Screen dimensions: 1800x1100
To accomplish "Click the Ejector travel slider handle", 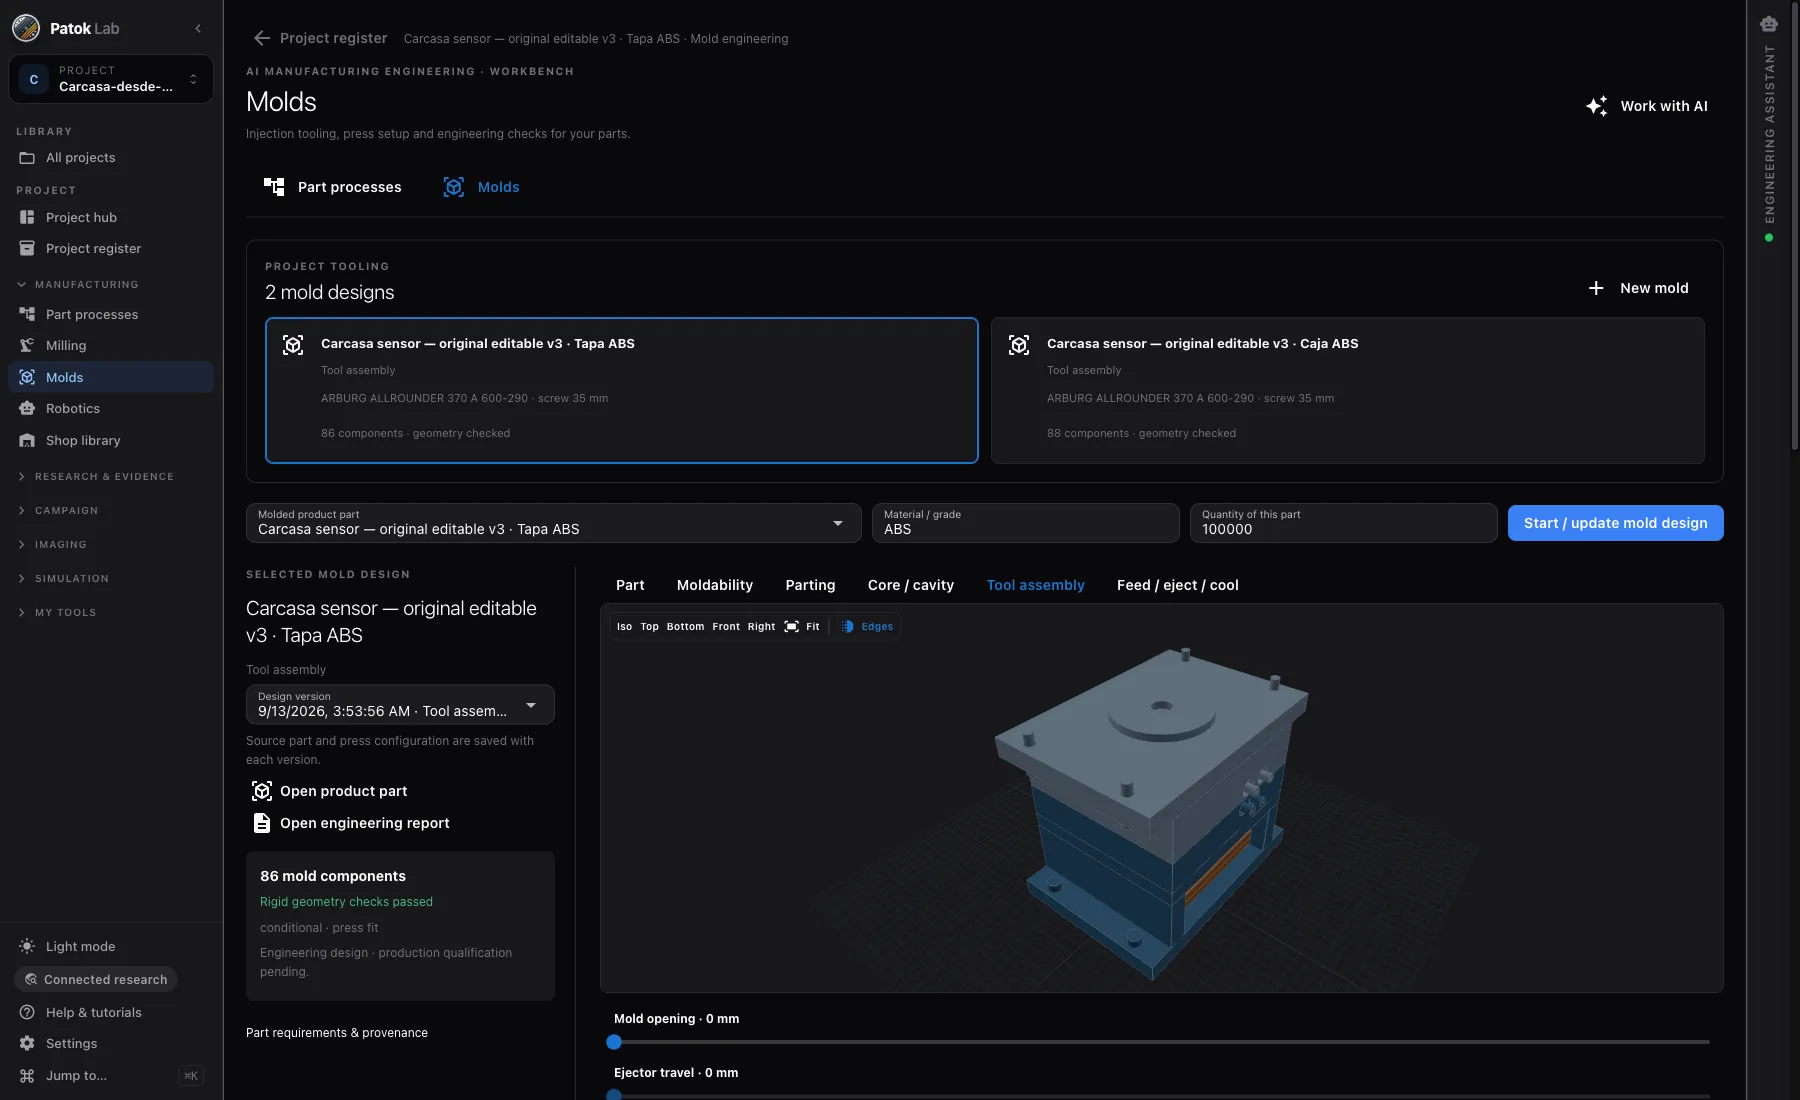I will pos(614,1095).
